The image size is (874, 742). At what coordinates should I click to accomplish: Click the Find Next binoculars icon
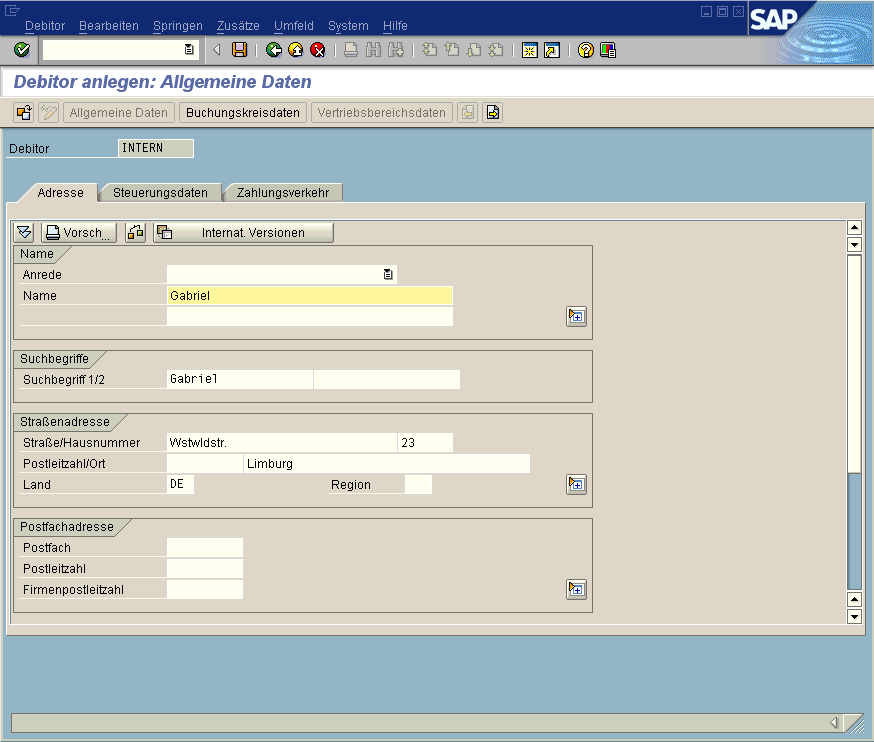396,50
